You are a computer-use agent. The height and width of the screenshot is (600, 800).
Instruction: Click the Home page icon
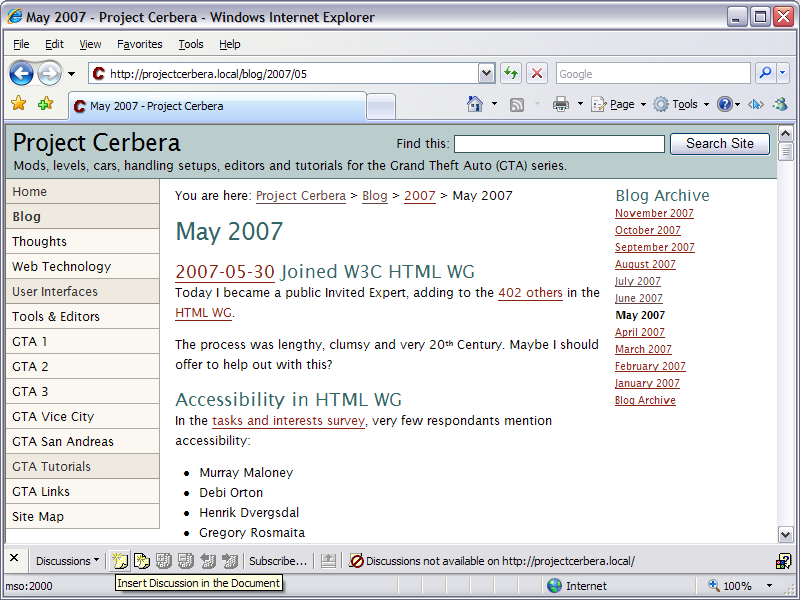(476, 104)
